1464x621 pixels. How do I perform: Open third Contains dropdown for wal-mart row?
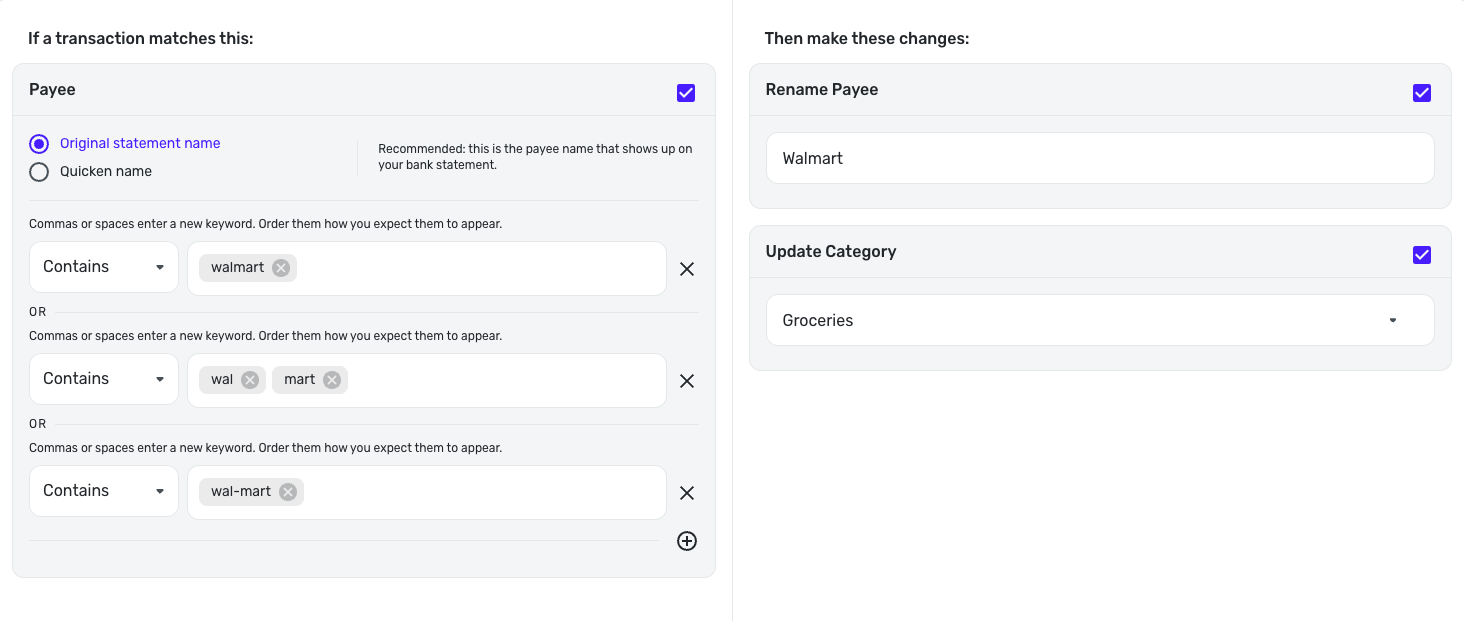[104, 491]
